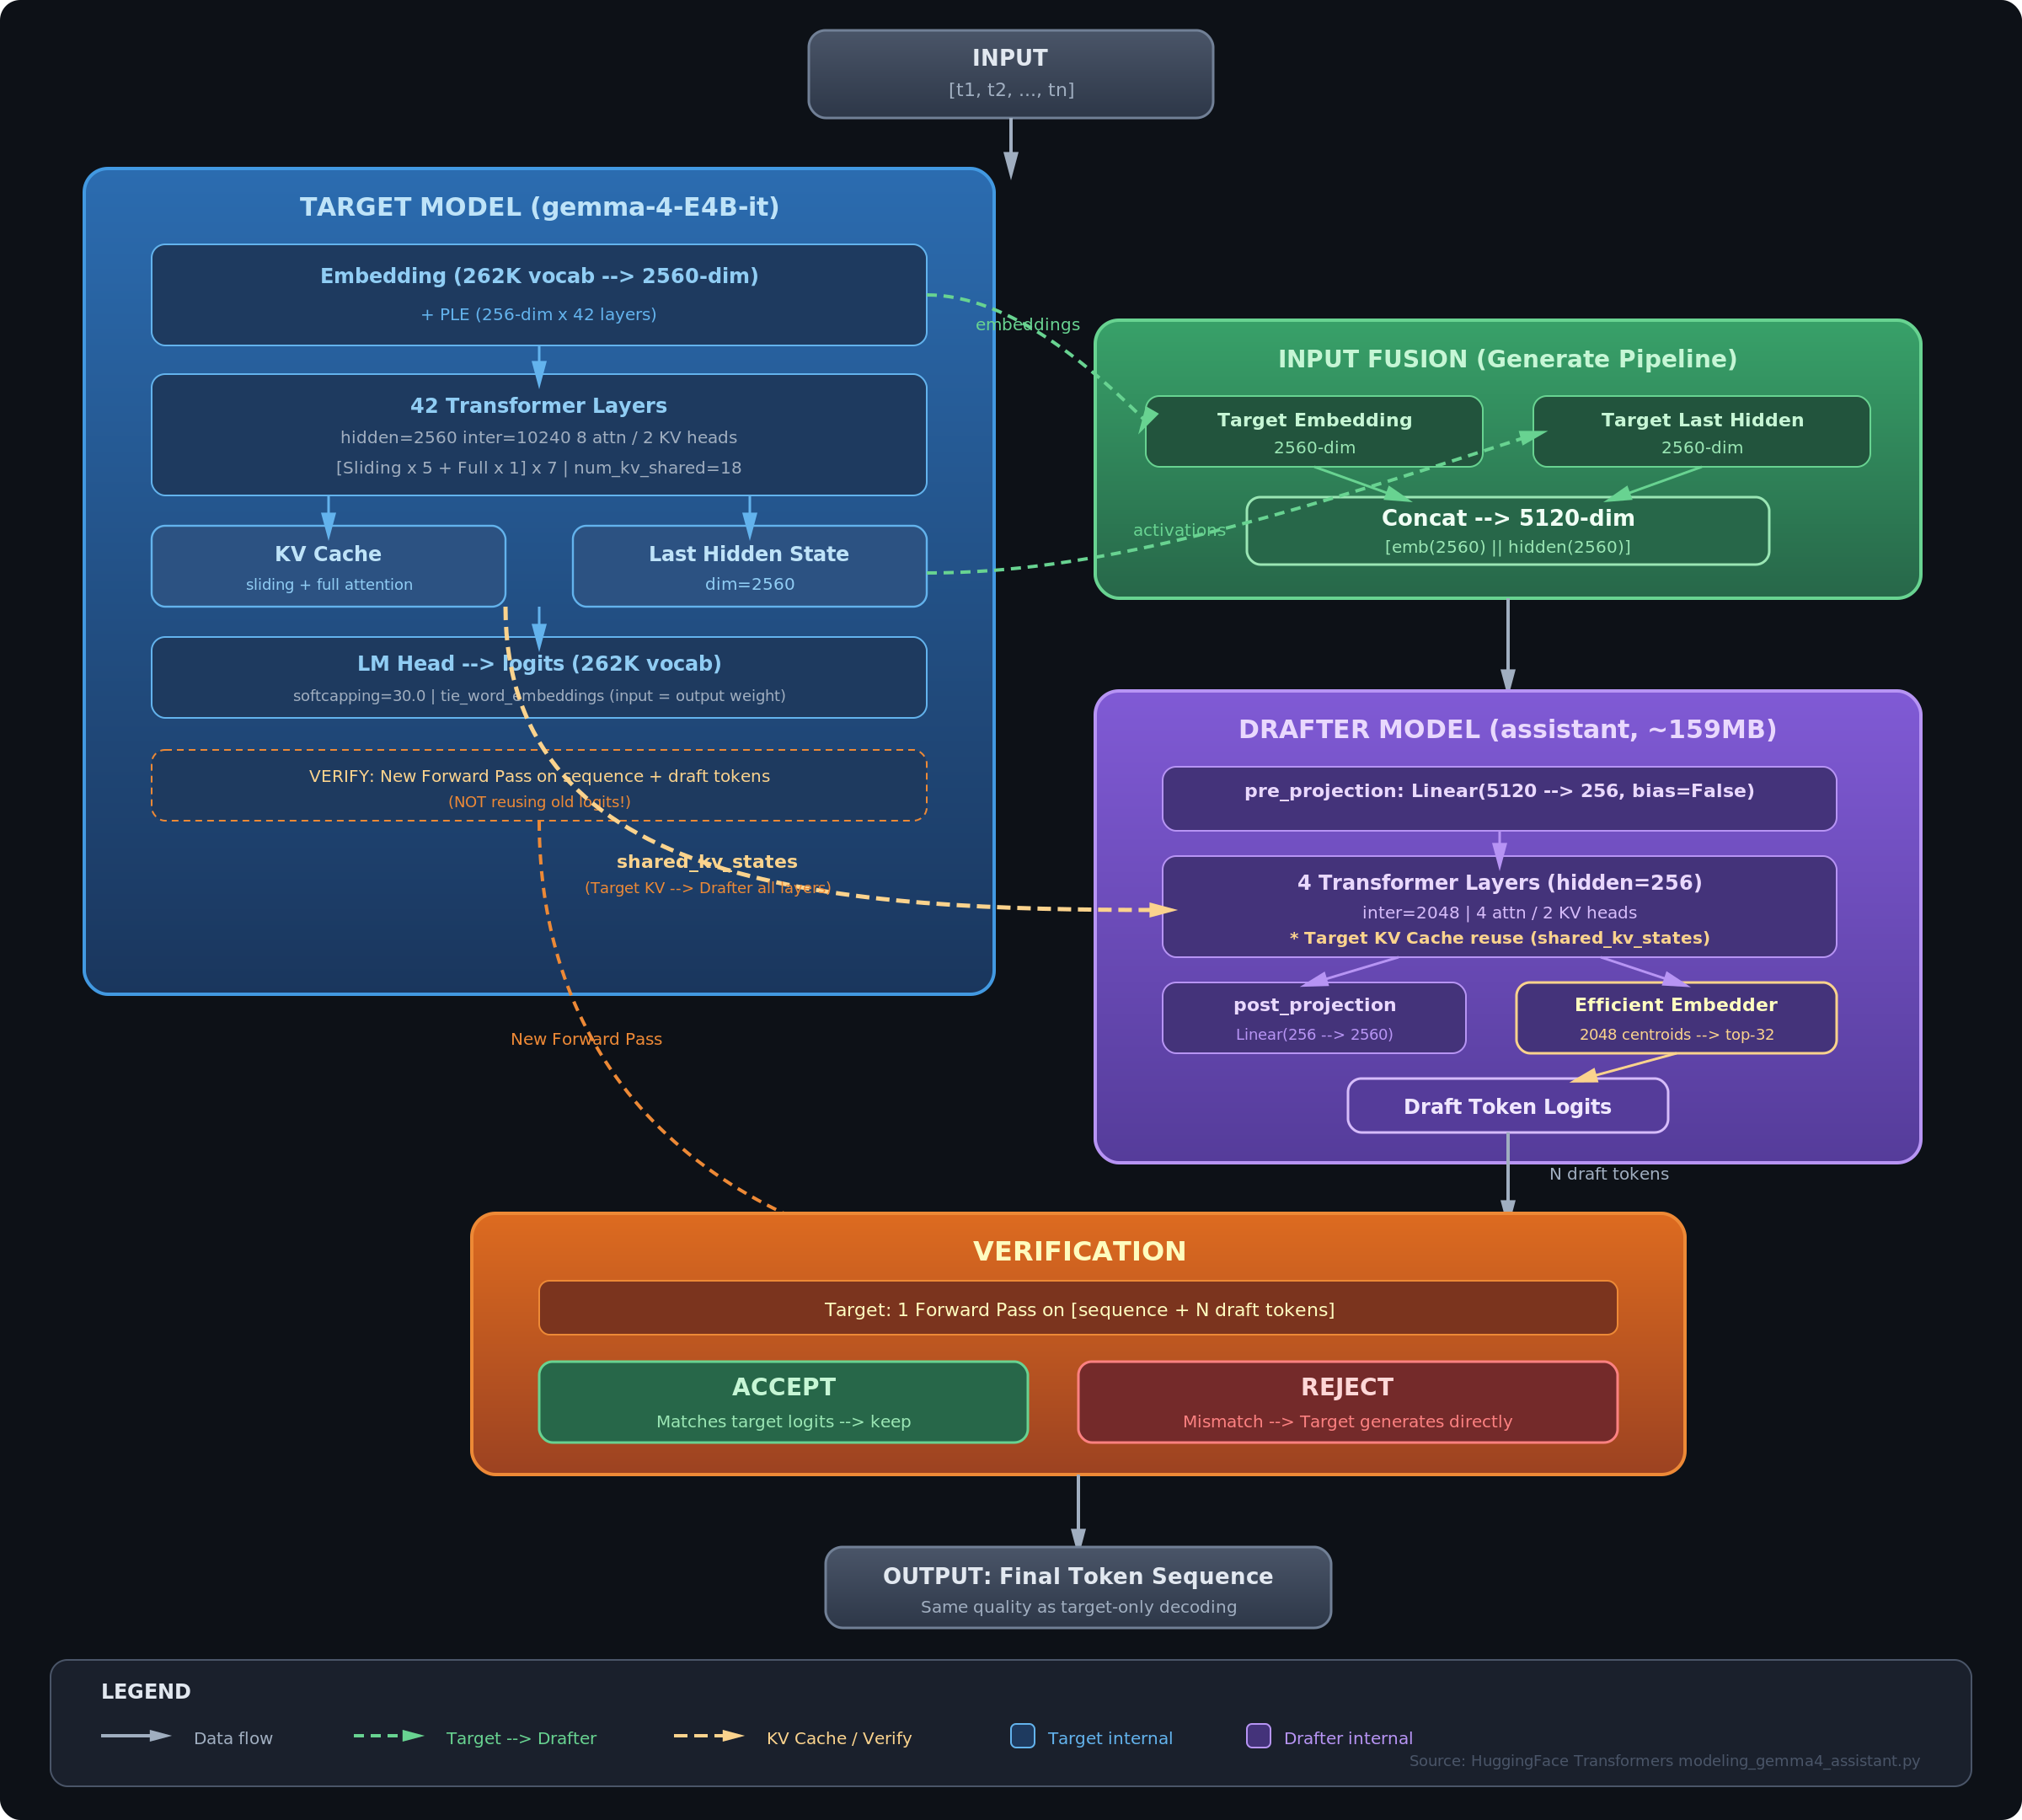
Task: Click the 'Target: 1 Forward Pass' bar
Action: click(1078, 1307)
